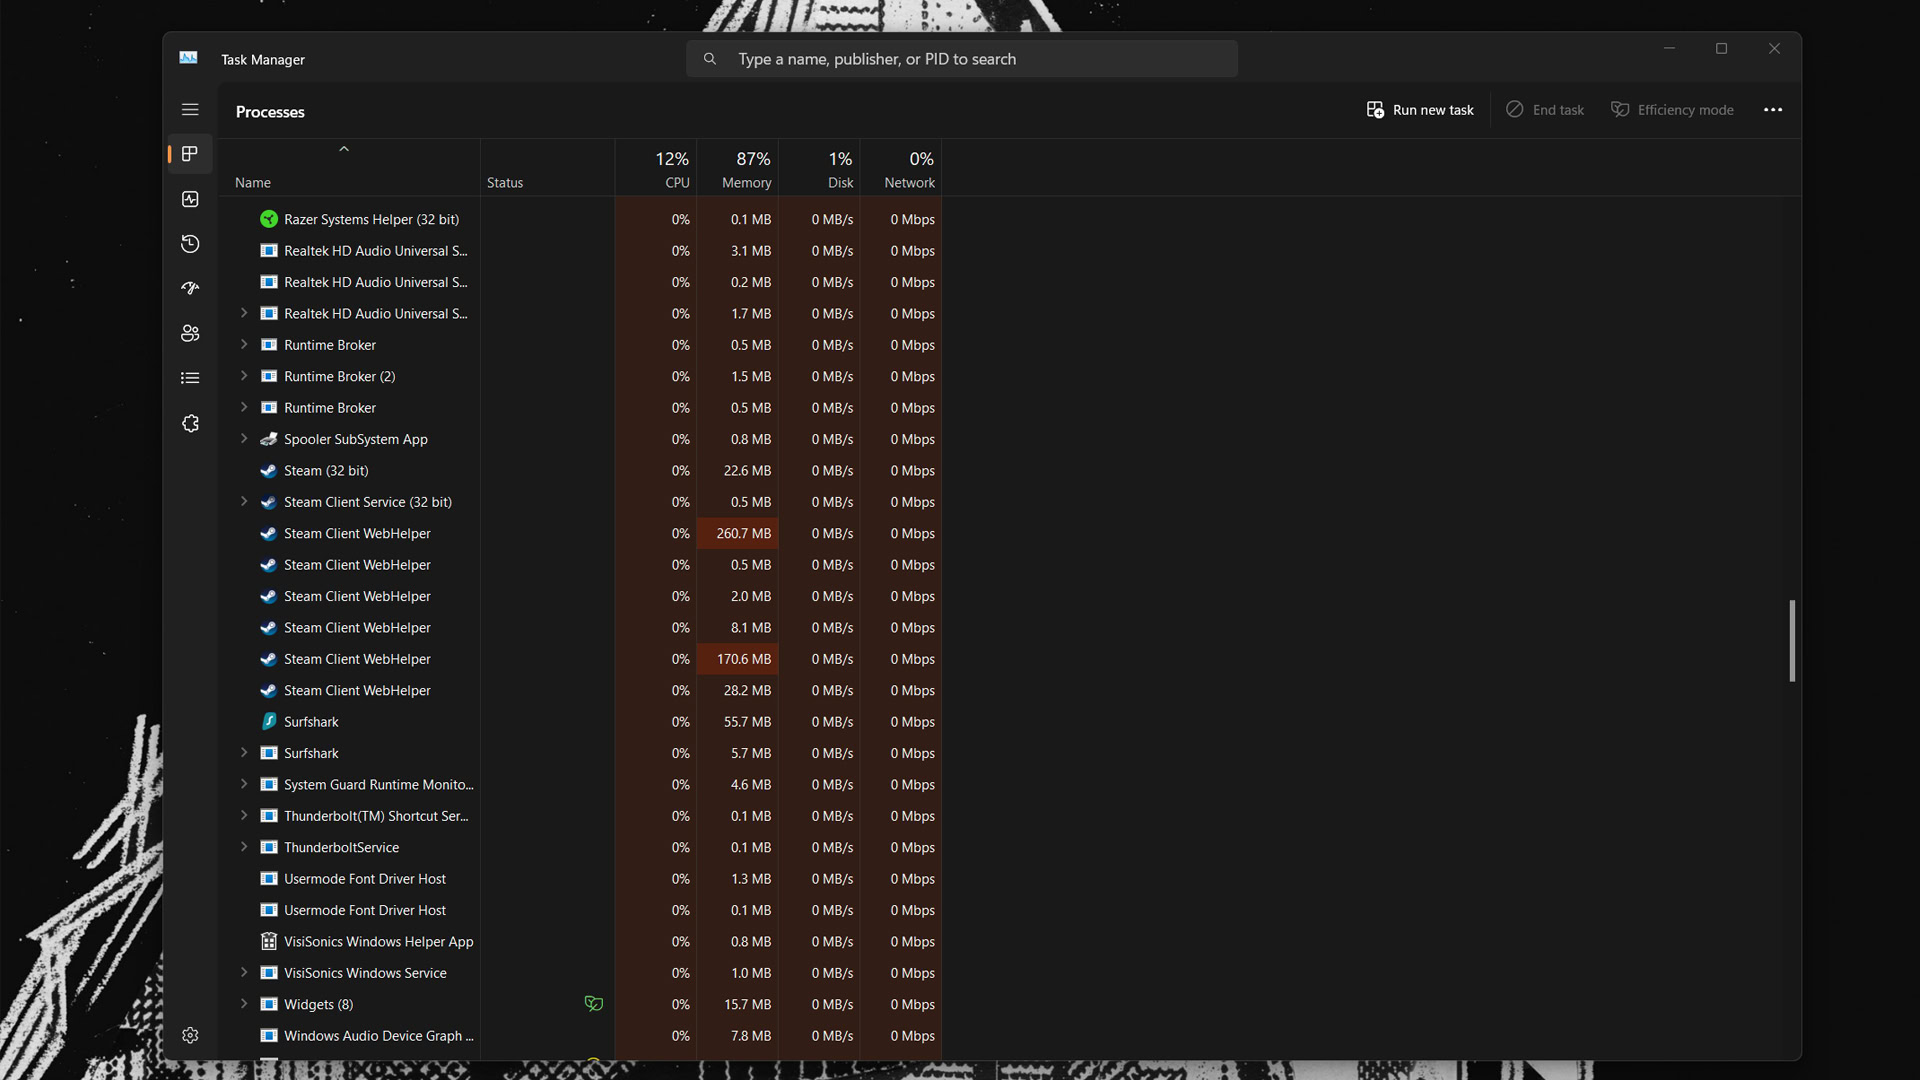The width and height of the screenshot is (1920, 1080).
Task: Click the Run new task button
Action: tap(1420, 109)
